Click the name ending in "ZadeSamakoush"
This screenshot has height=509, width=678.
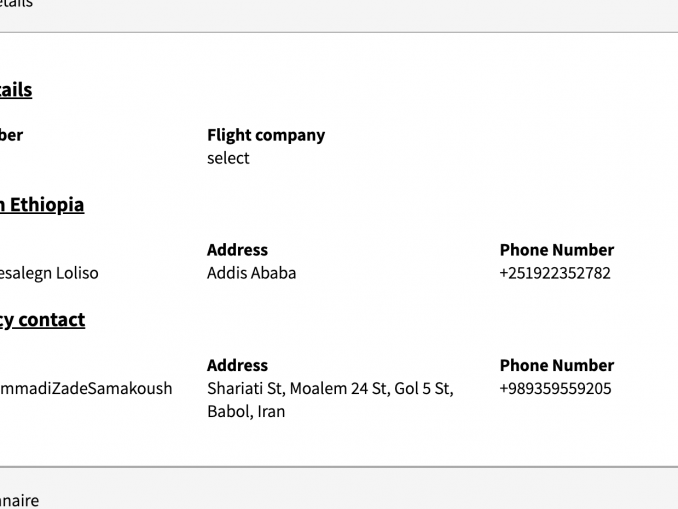click(x=86, y=388)
